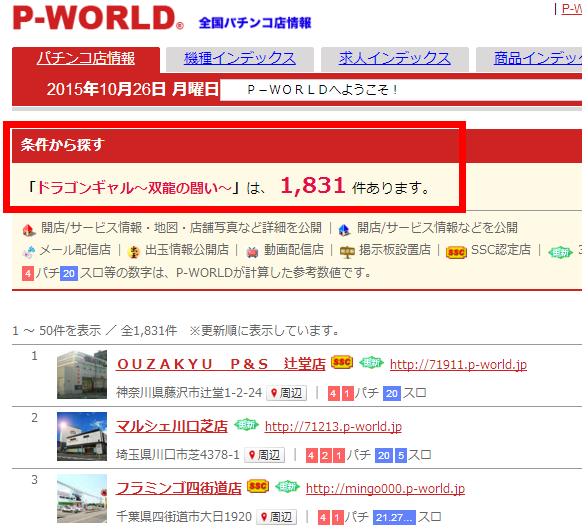The width and height of the screenshot is (582, 526).
Task: Click red 2 パチ badge for マルシェ川口芝店
Action: click(325, 455)
